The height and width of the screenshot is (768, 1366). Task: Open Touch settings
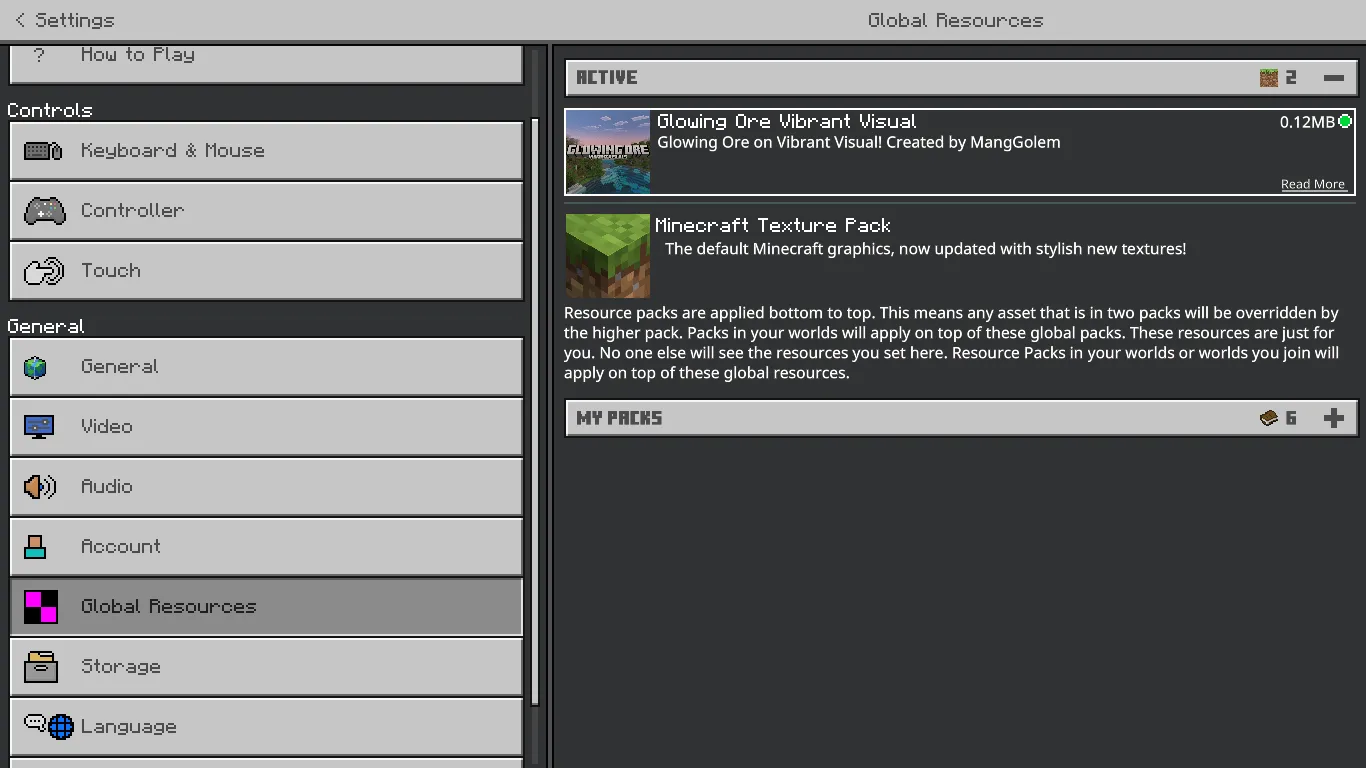266,271
